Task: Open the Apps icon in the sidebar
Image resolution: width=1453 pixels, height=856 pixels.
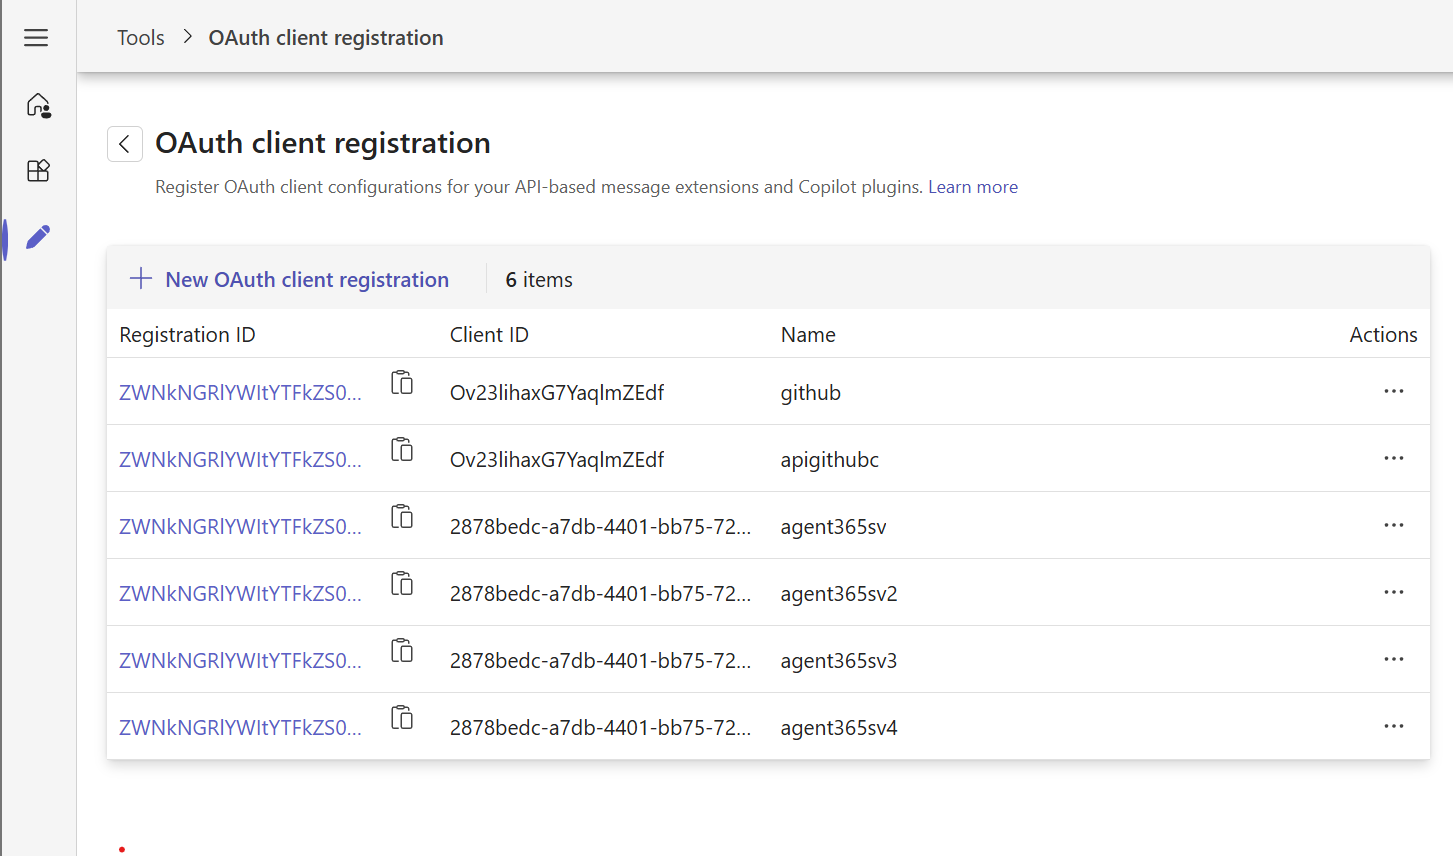Action: click(x=38, y=171)
